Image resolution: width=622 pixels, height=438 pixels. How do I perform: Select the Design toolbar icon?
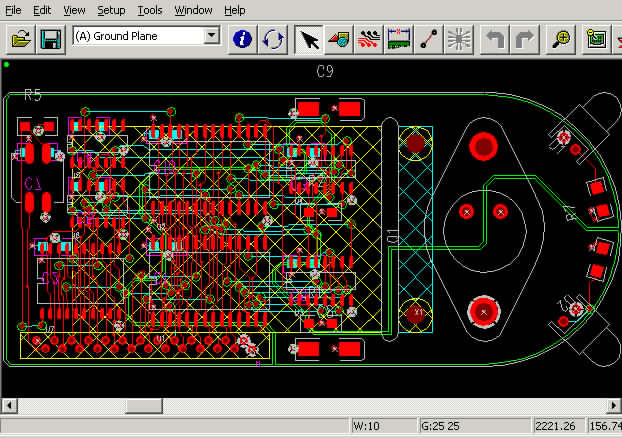[339, 39]
